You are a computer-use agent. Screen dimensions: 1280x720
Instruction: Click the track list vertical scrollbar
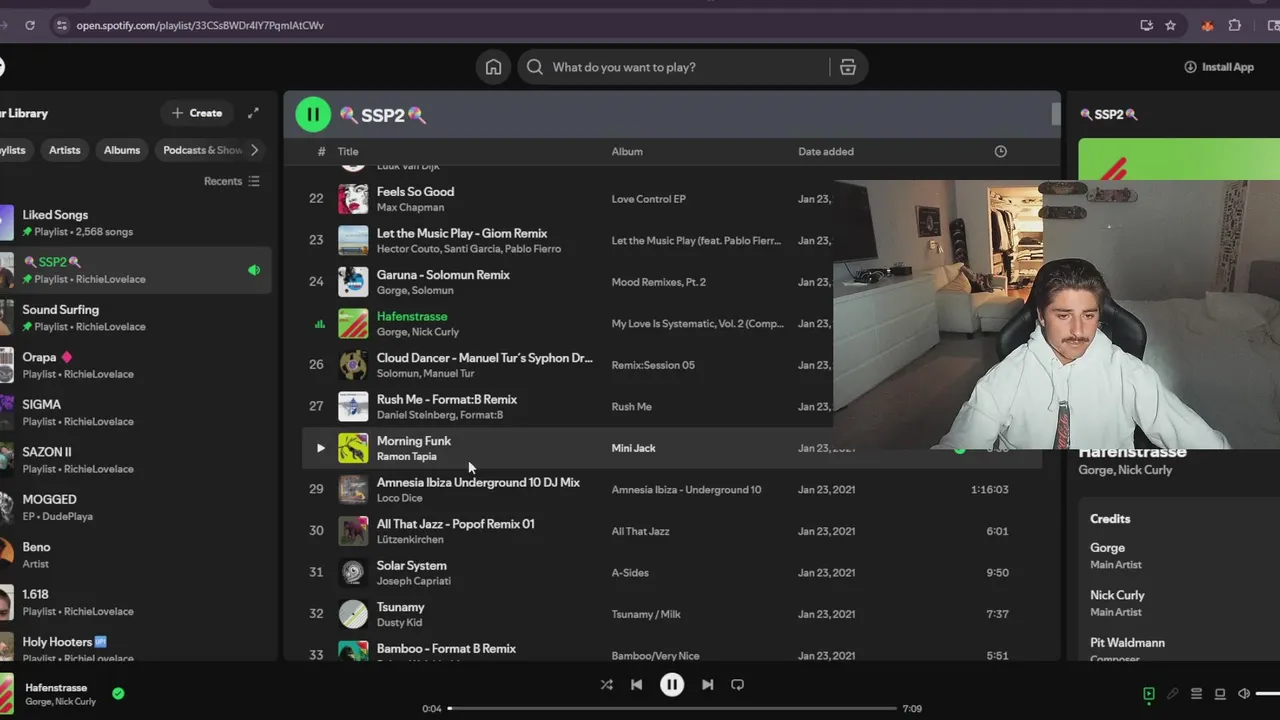click(x=1055, y=113)
